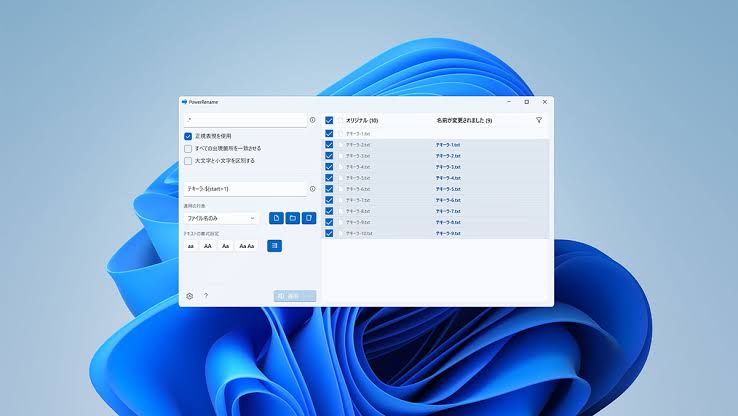Select original file name テキーラ-10.txt
The height and width of the screenshot is (416, 738).
359,233
